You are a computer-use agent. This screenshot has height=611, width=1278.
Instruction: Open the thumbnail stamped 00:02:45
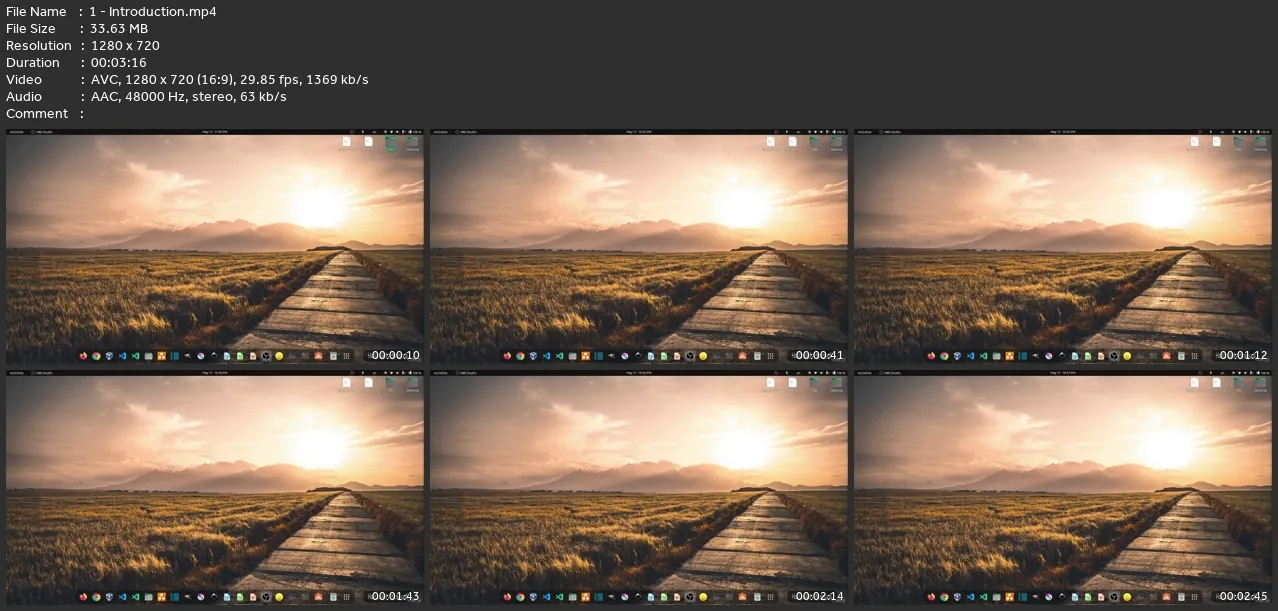(x=1063, y=487)
